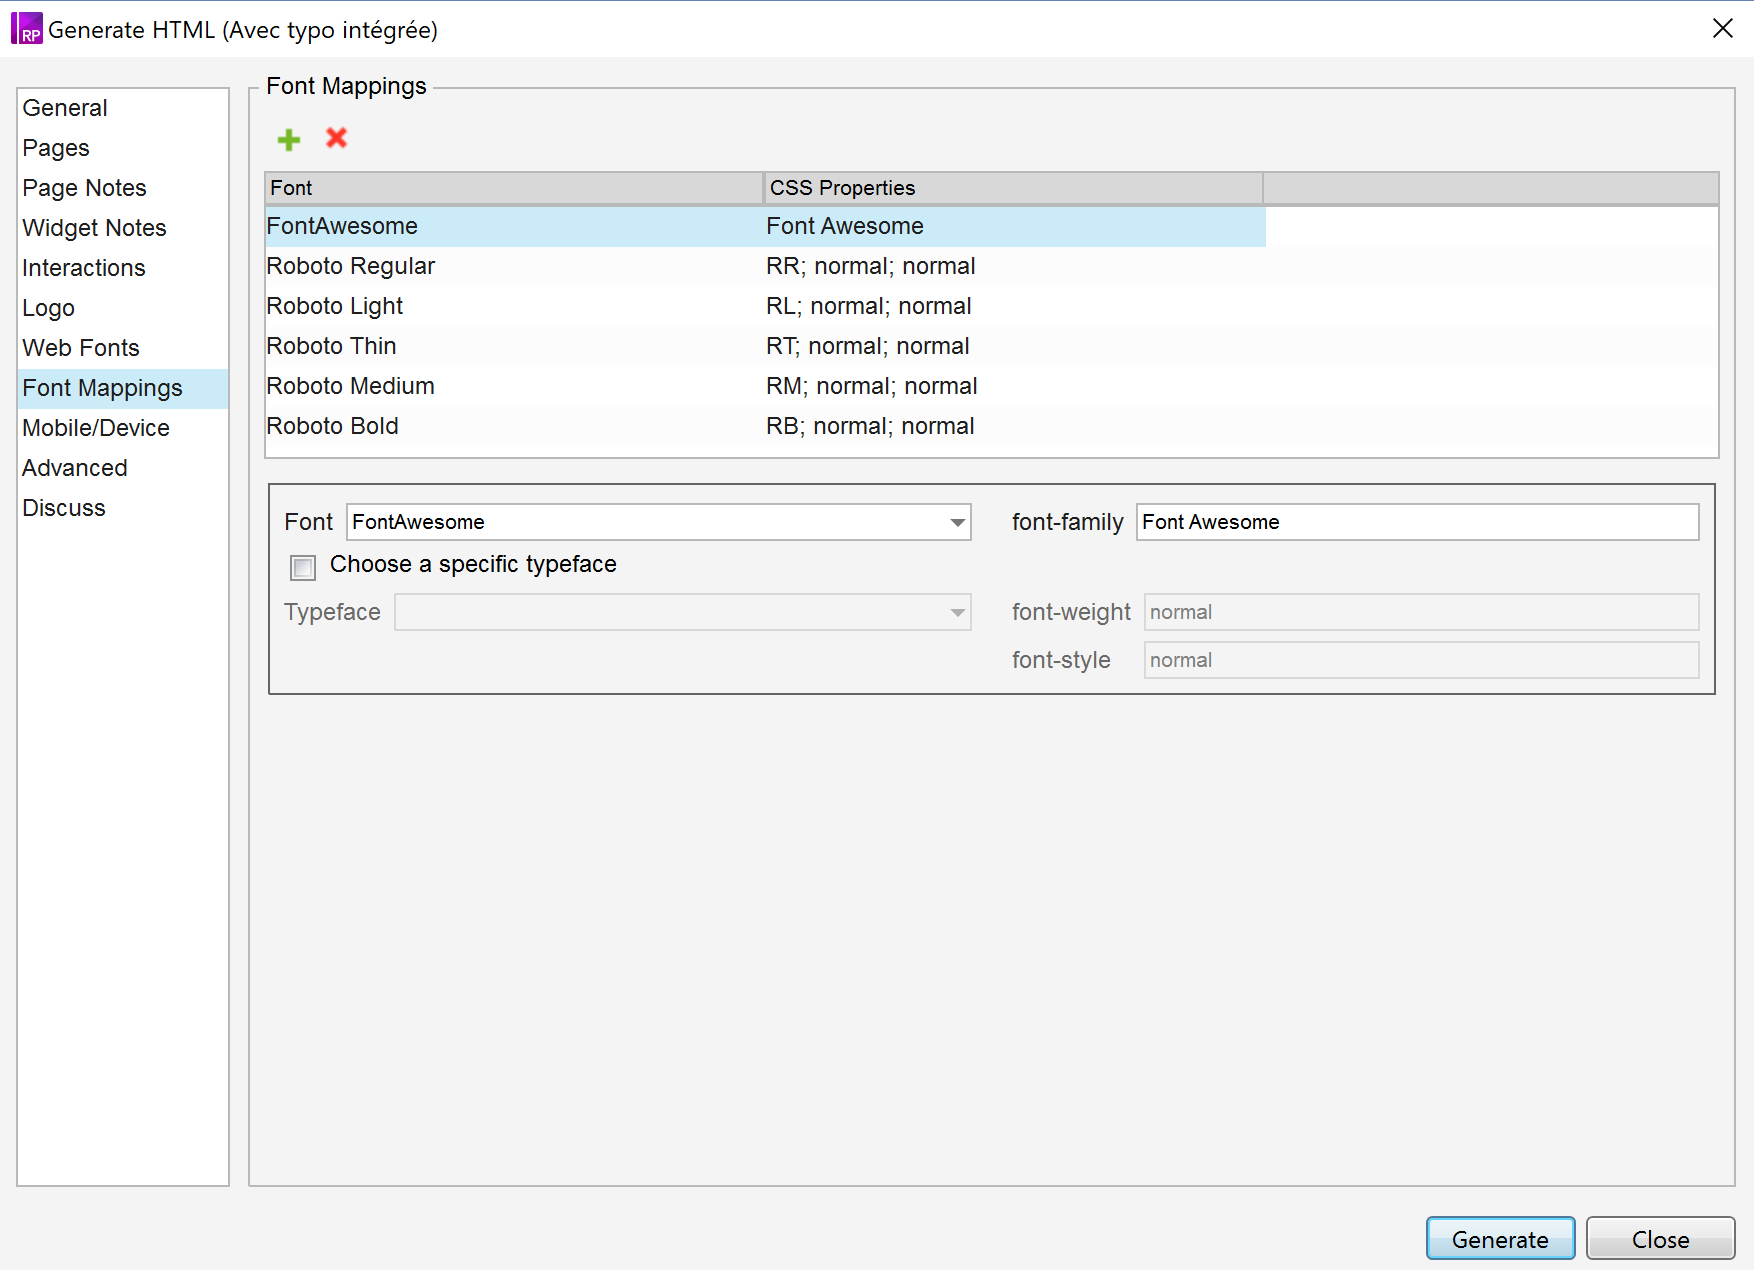Select the Roboto Bold mapping row
The width and height of the screenshot is (1754, 1270).
point(600,425)
